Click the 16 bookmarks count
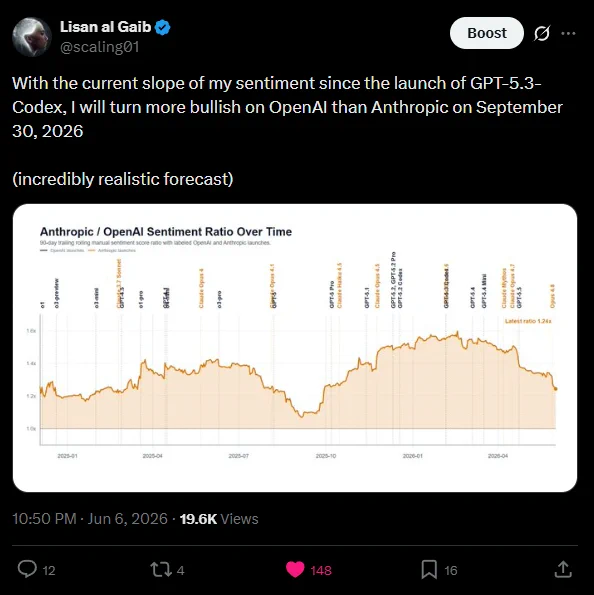This screenshot has width=594, height=595. pos(451,570)
